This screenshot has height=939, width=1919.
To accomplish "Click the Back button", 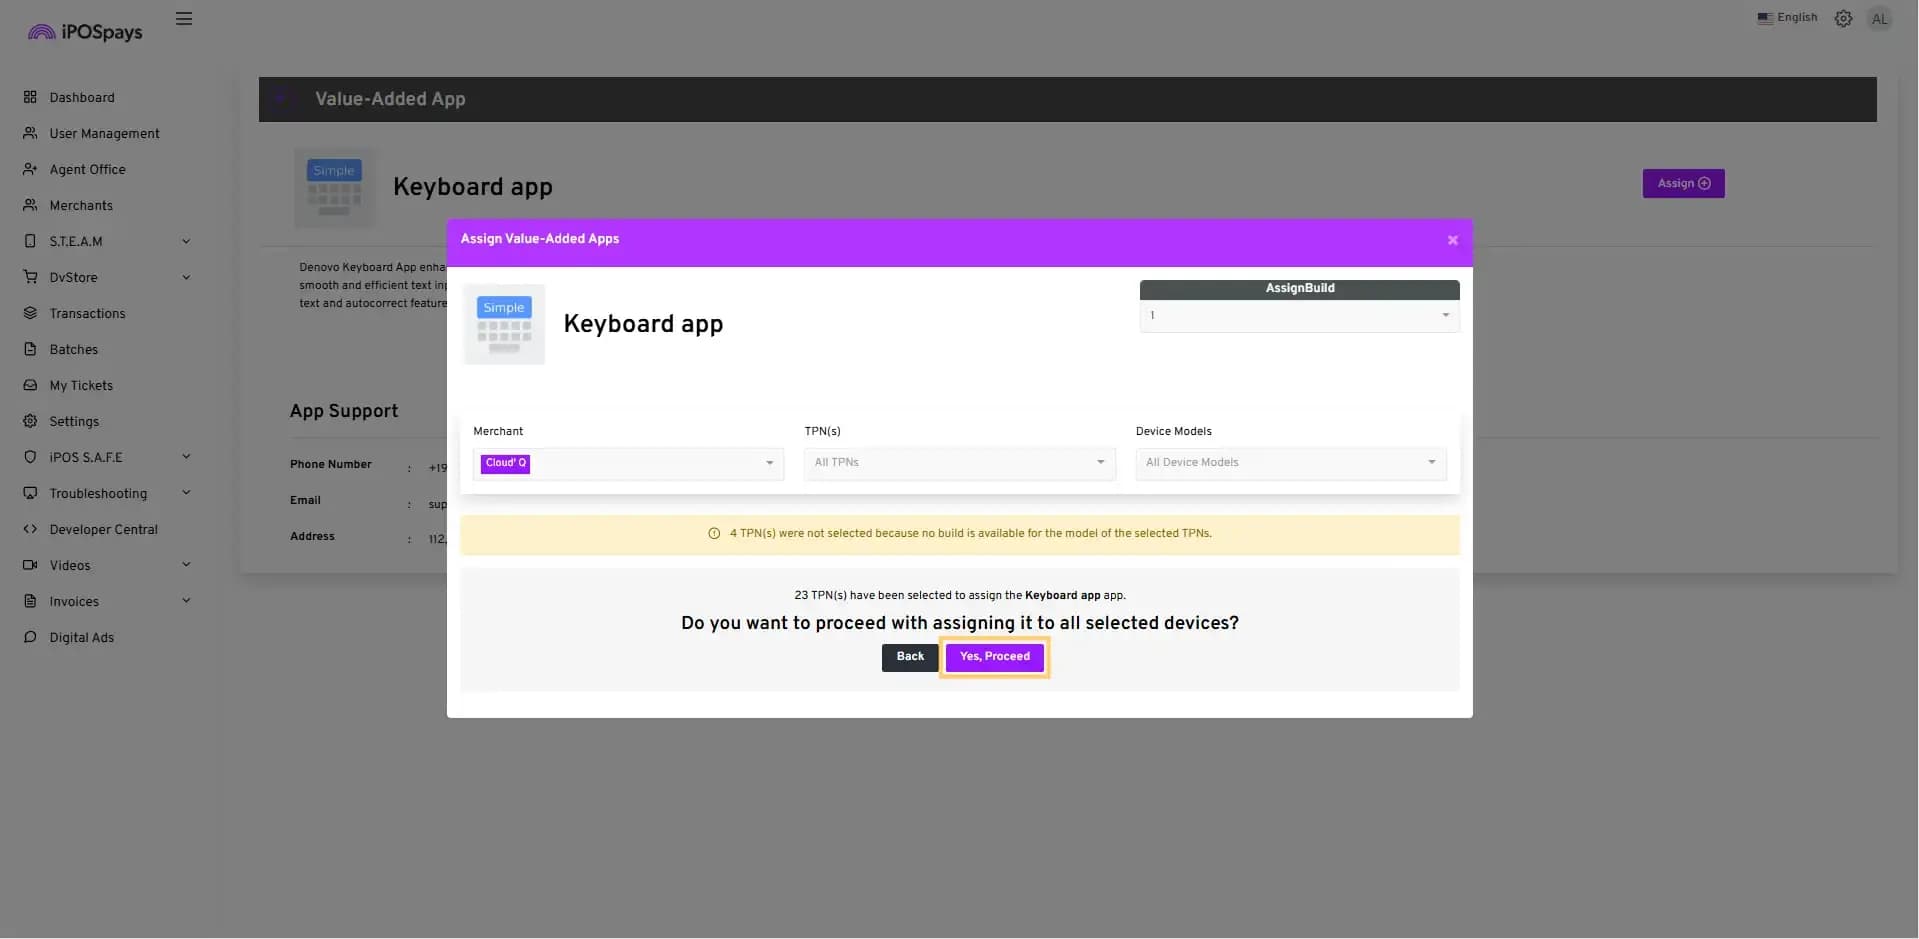I will click(909, 657).
